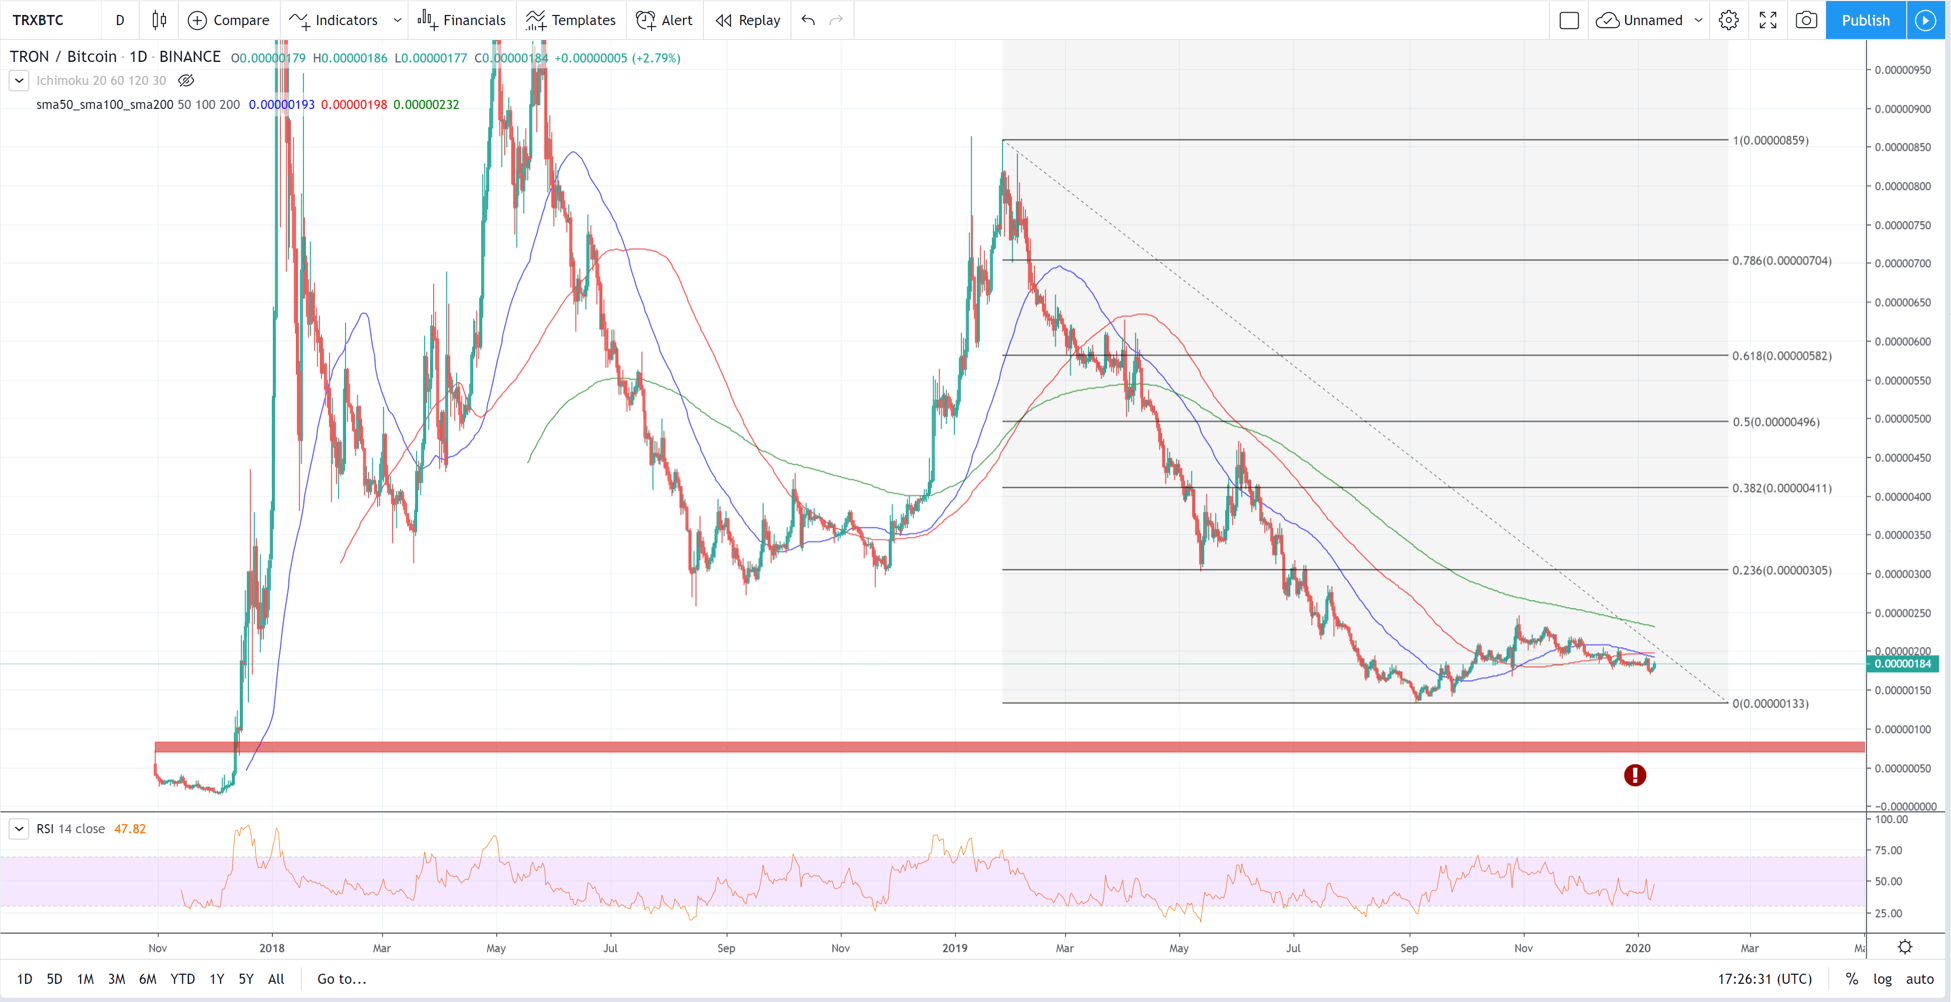Take a chart snapshot with camera icon

(x=1806, y=20)
